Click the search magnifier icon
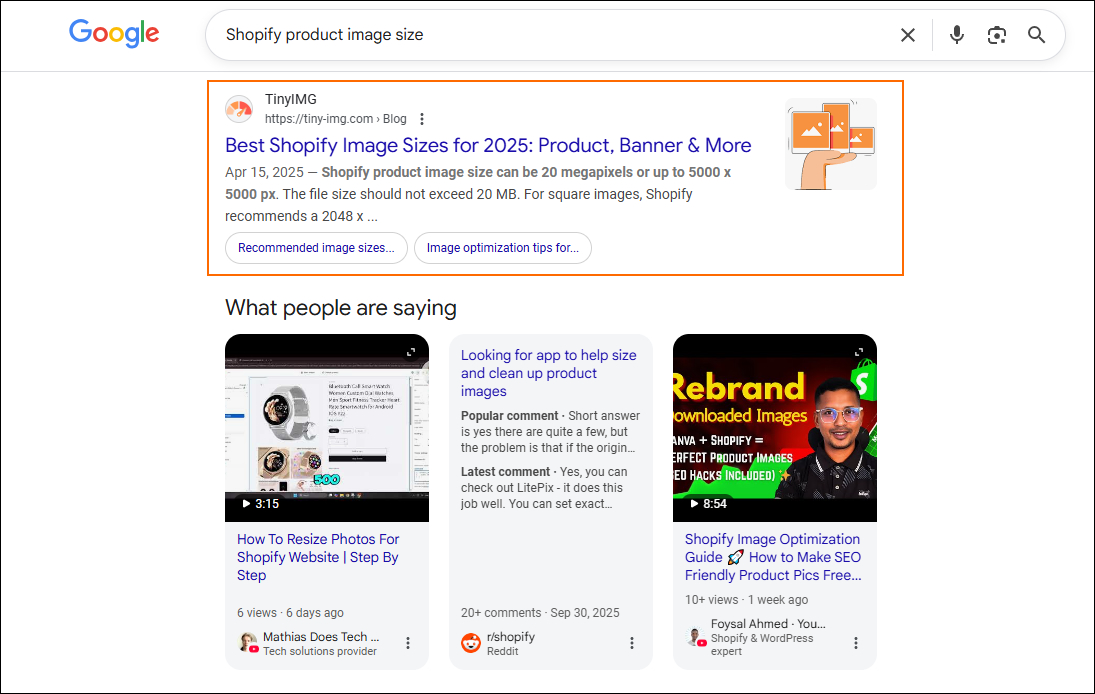Viewport: 1095px width, 694px height. 1036,34
